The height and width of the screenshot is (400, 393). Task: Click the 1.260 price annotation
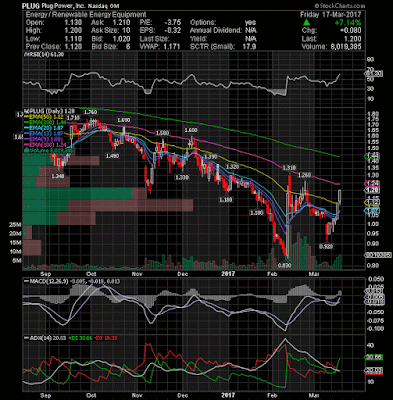coord(304,175)
